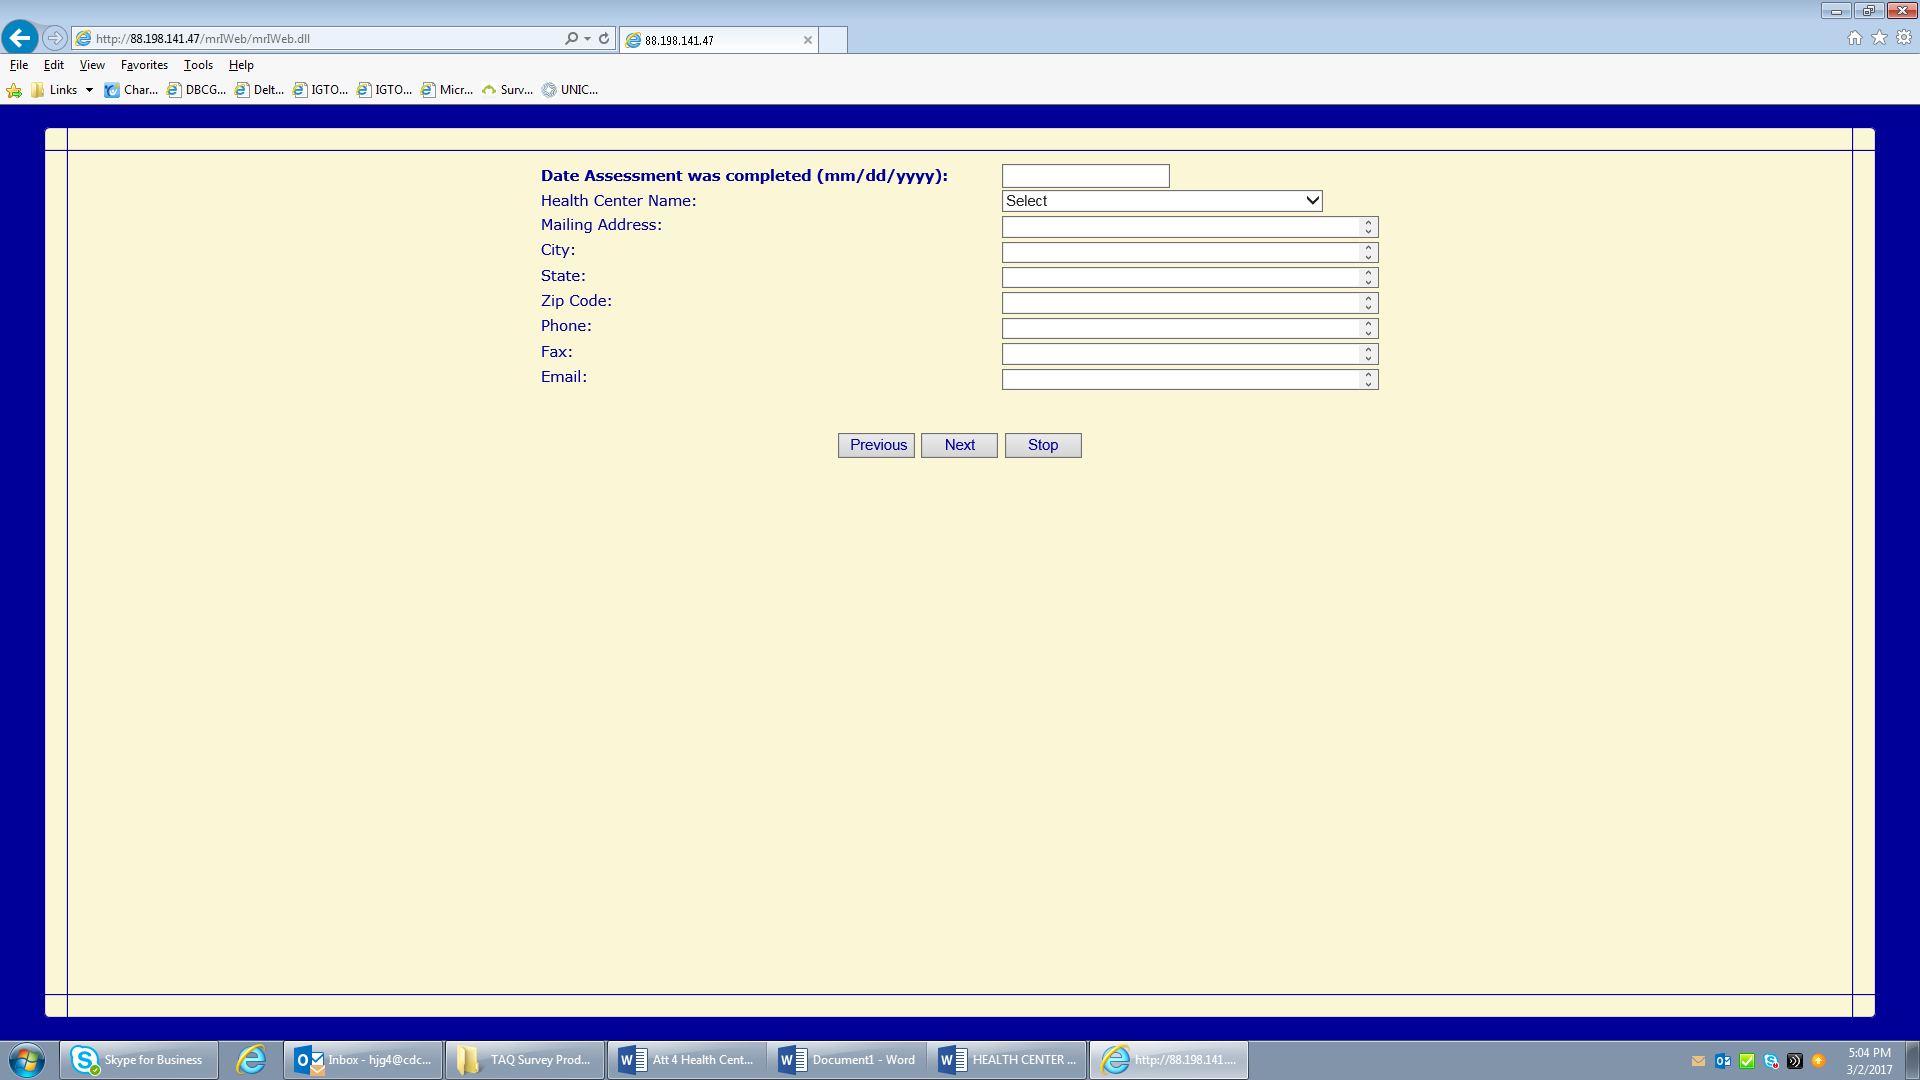Open the Favorites menu

144,65
